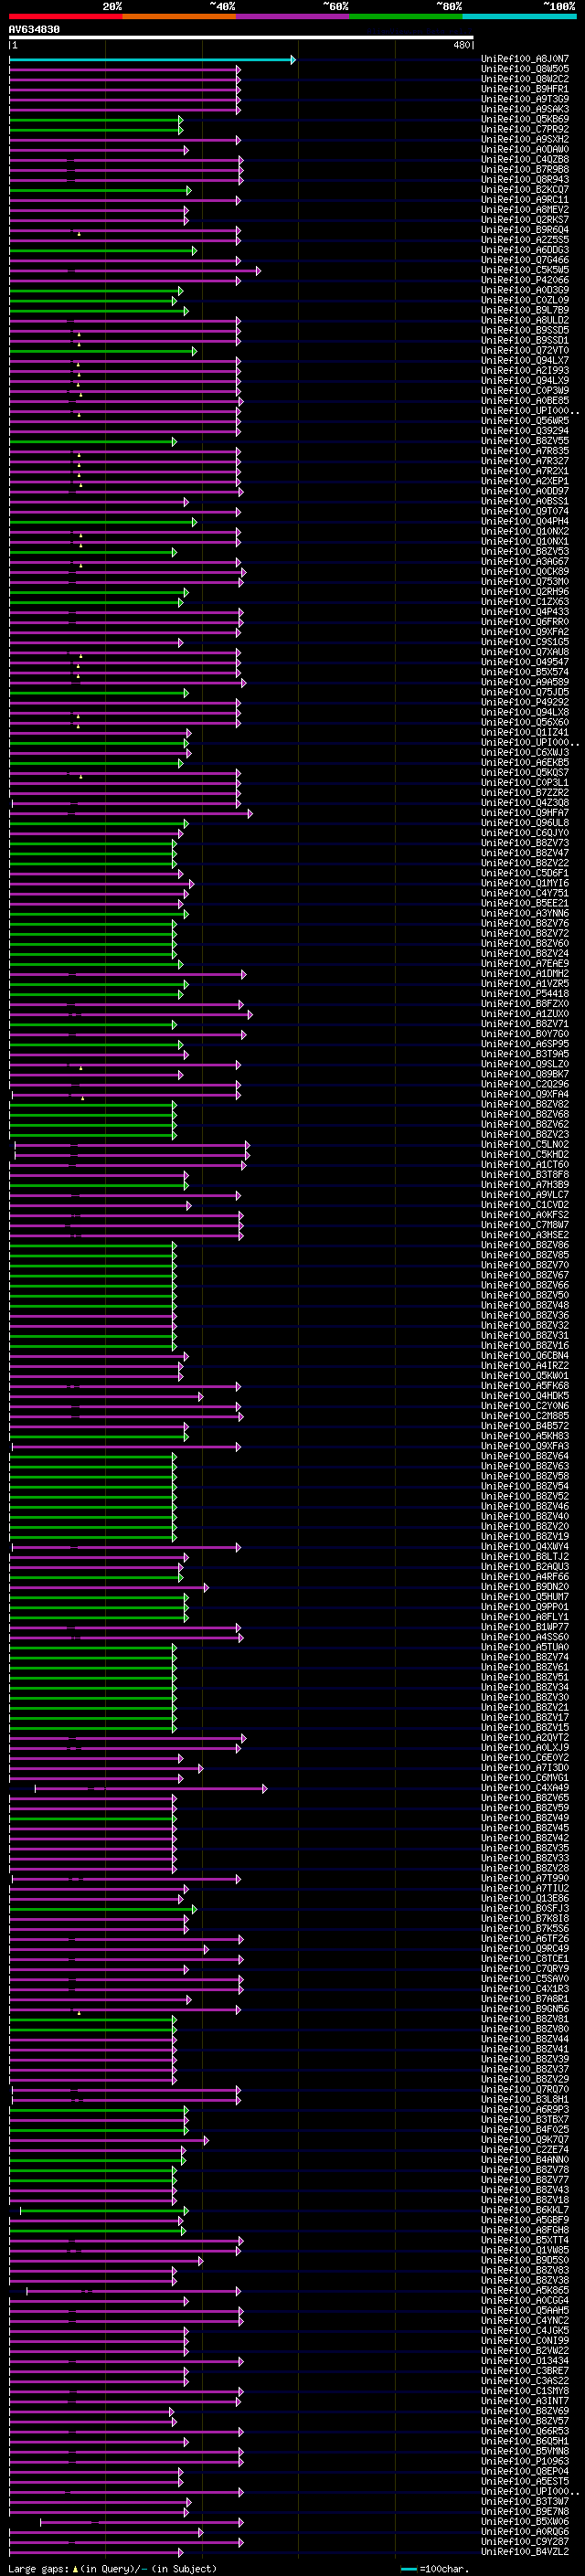Select hit label UniRef100_B9HFR1
585x2576 pixels.
point(525,89)
